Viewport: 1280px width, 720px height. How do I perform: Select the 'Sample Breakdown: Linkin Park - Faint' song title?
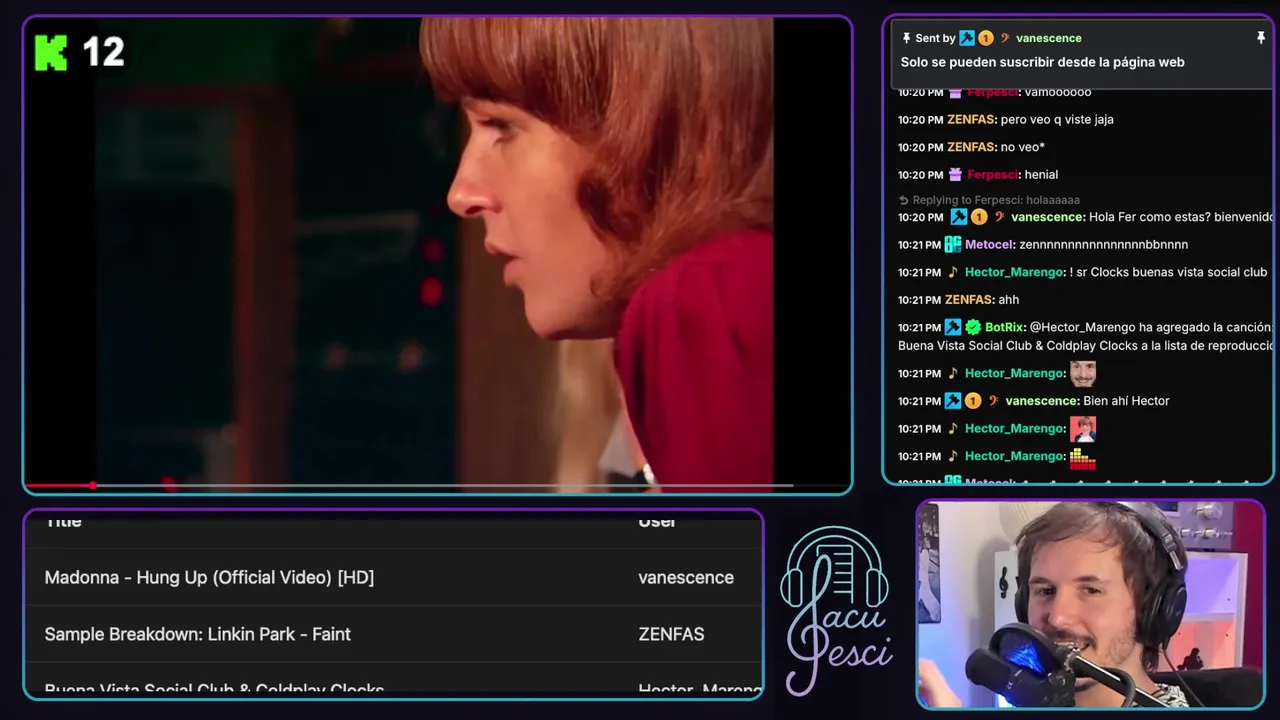click(198, 634)
